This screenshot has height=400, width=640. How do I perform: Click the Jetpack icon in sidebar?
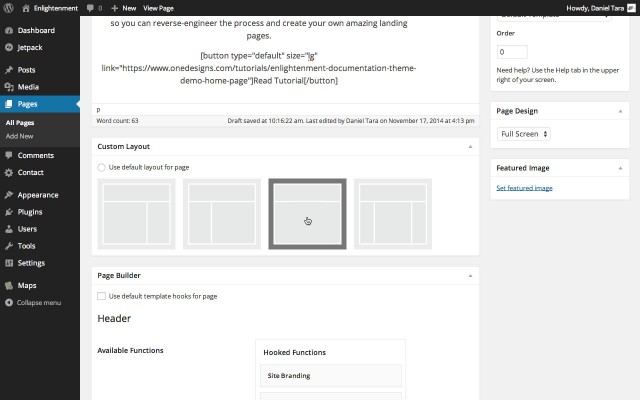click(9, 47)
